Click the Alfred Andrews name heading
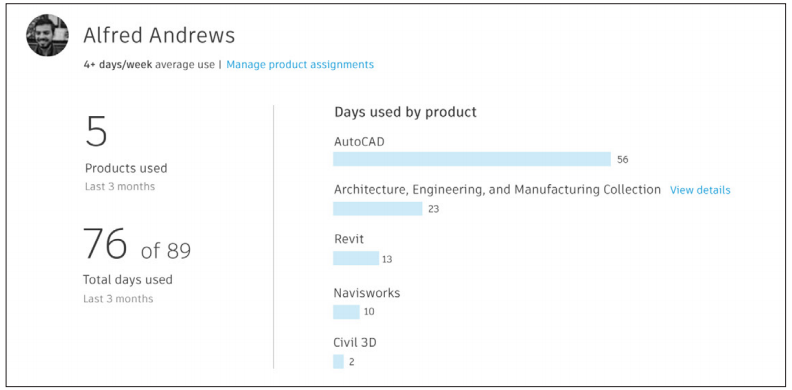Image resolution: width=792 pixels, height=390 pixels. pos(159,35)
